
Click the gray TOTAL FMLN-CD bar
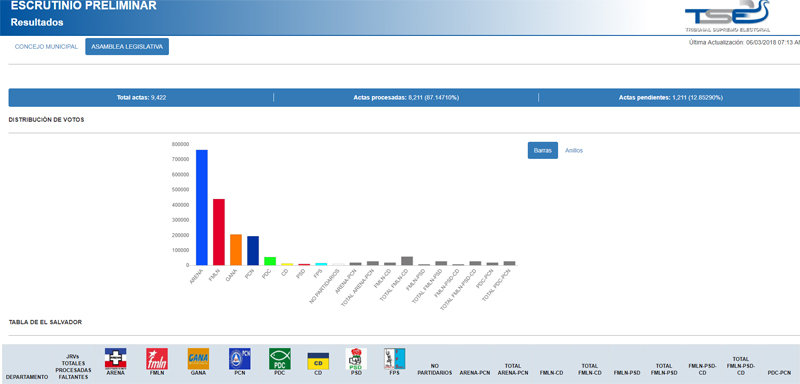[x=407, y=261]
